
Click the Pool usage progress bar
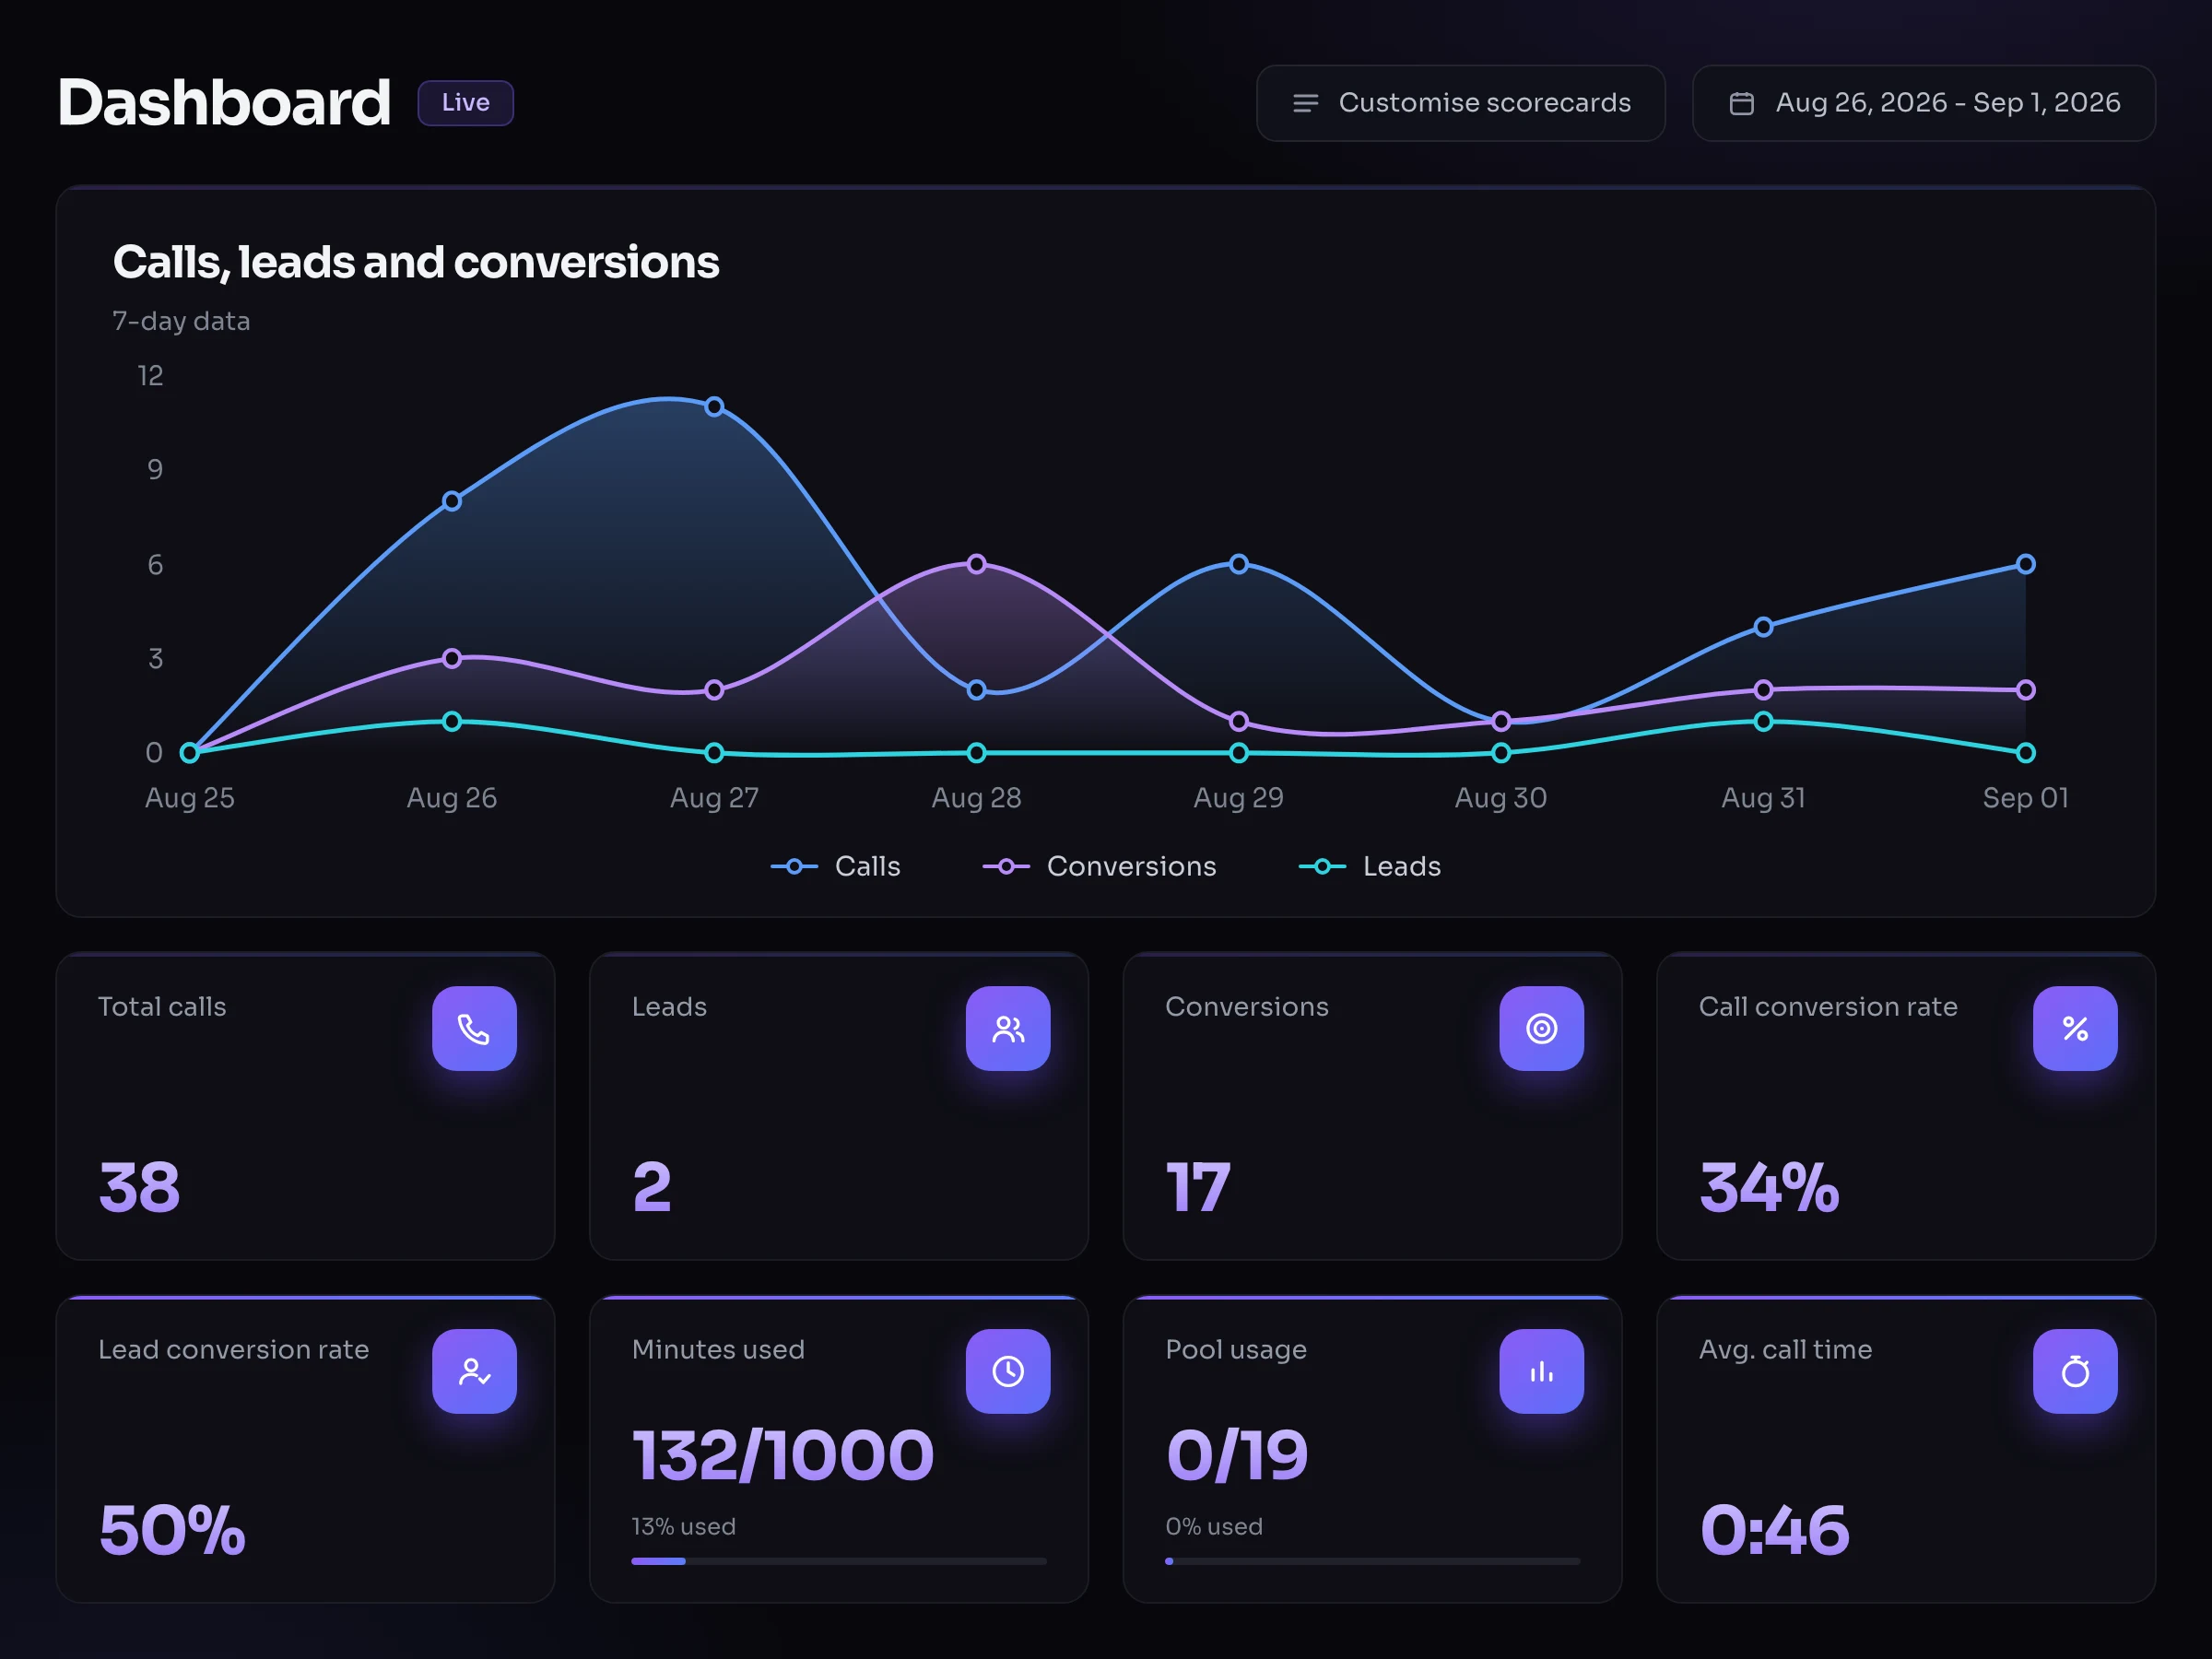(1372, 1561)
